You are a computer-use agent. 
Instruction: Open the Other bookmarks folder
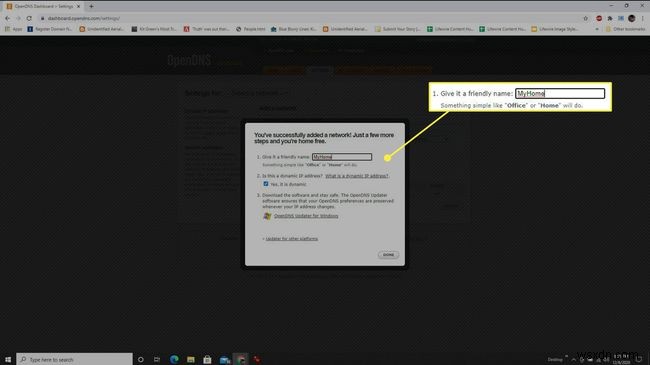(626, 29)
